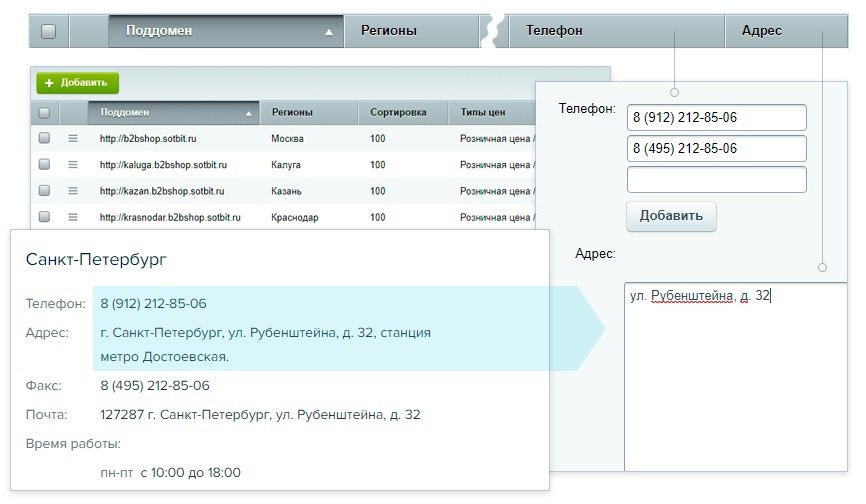The height and width of the screenshot is (504, 866).
Task: Click the working hours с 10:00 до 18:00
Action: pos(190,473)
